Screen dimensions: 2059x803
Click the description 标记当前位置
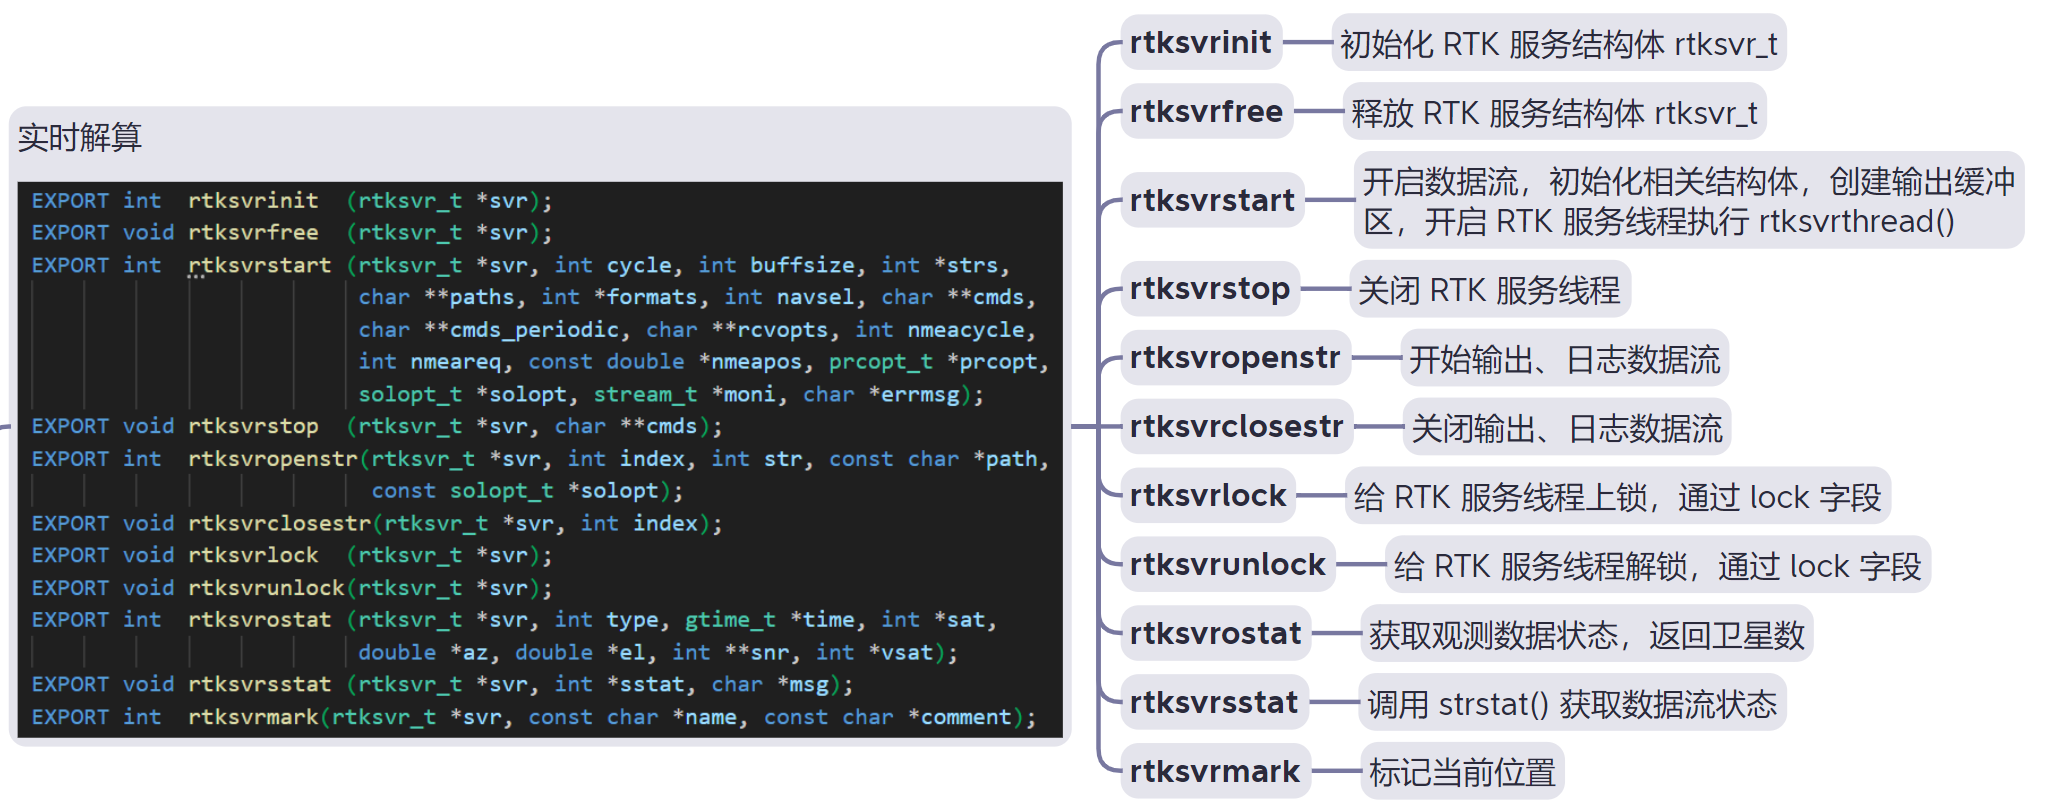pos(1462,772)
